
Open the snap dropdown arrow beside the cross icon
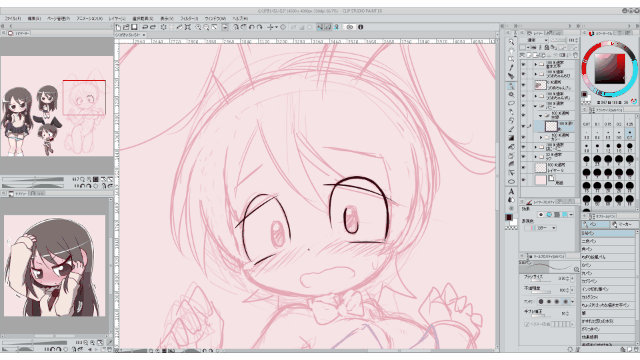tap(276, 27)
